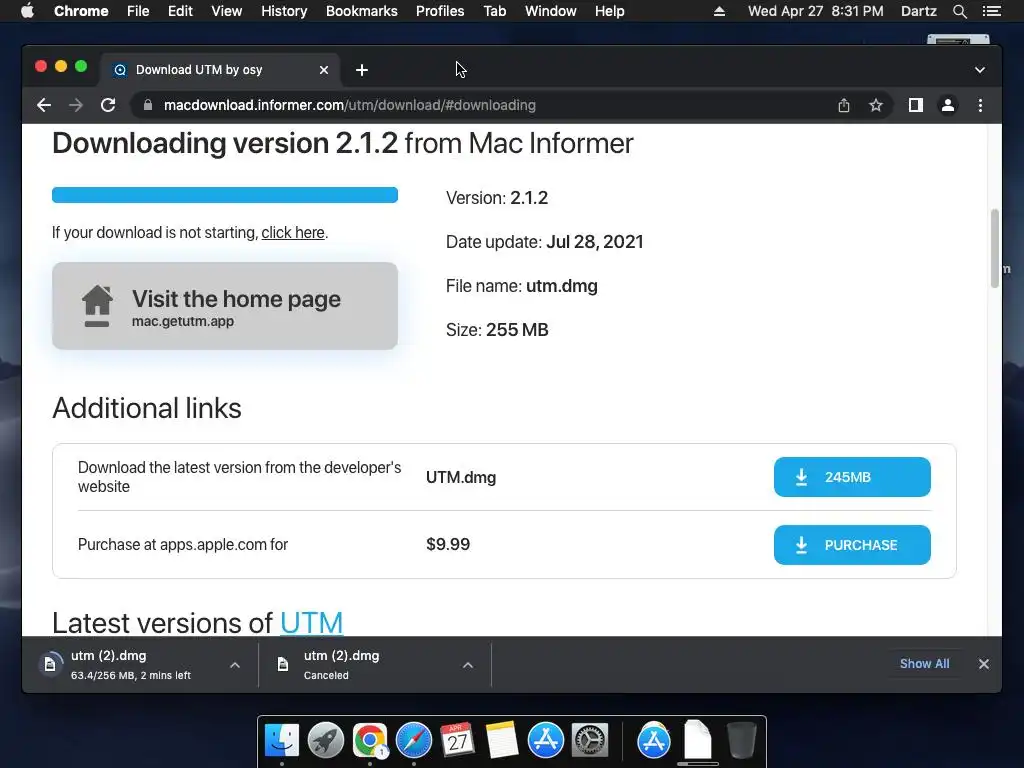1024x768 pixels.
Task: Open the Bookmarks menu
Action: pos(362,11)
